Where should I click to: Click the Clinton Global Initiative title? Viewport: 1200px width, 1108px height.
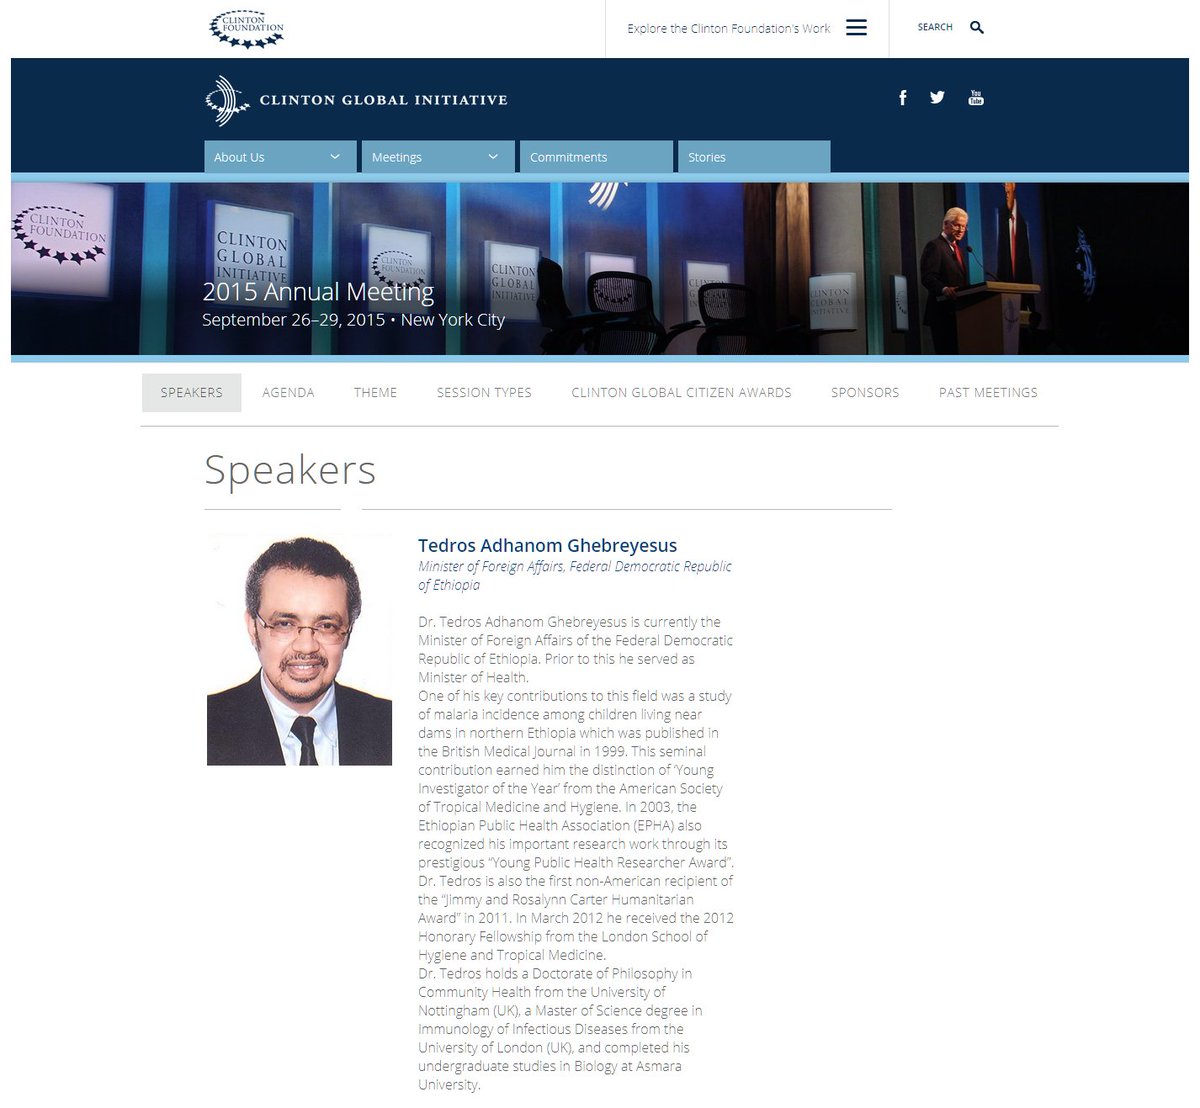pyautogui.click(x=383, y=100)
